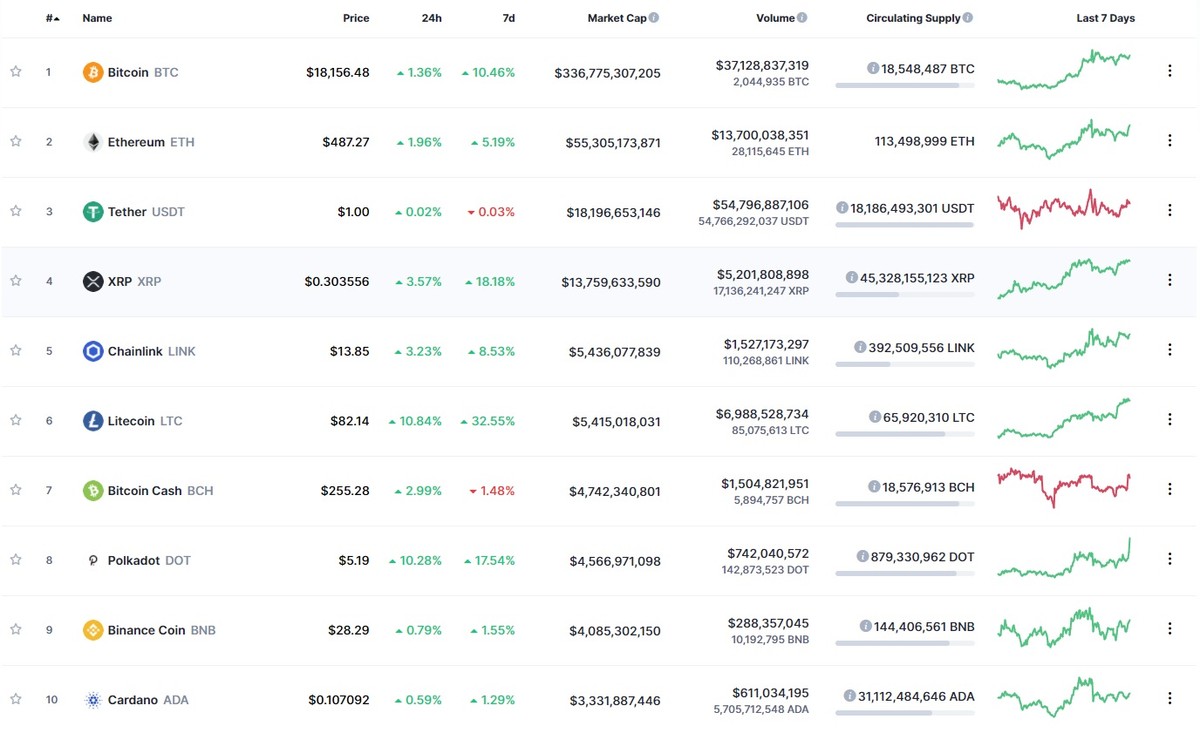1200x733 pixels.
Task: Click the Binance Coin BNB logo
Action: coord(92,630)
